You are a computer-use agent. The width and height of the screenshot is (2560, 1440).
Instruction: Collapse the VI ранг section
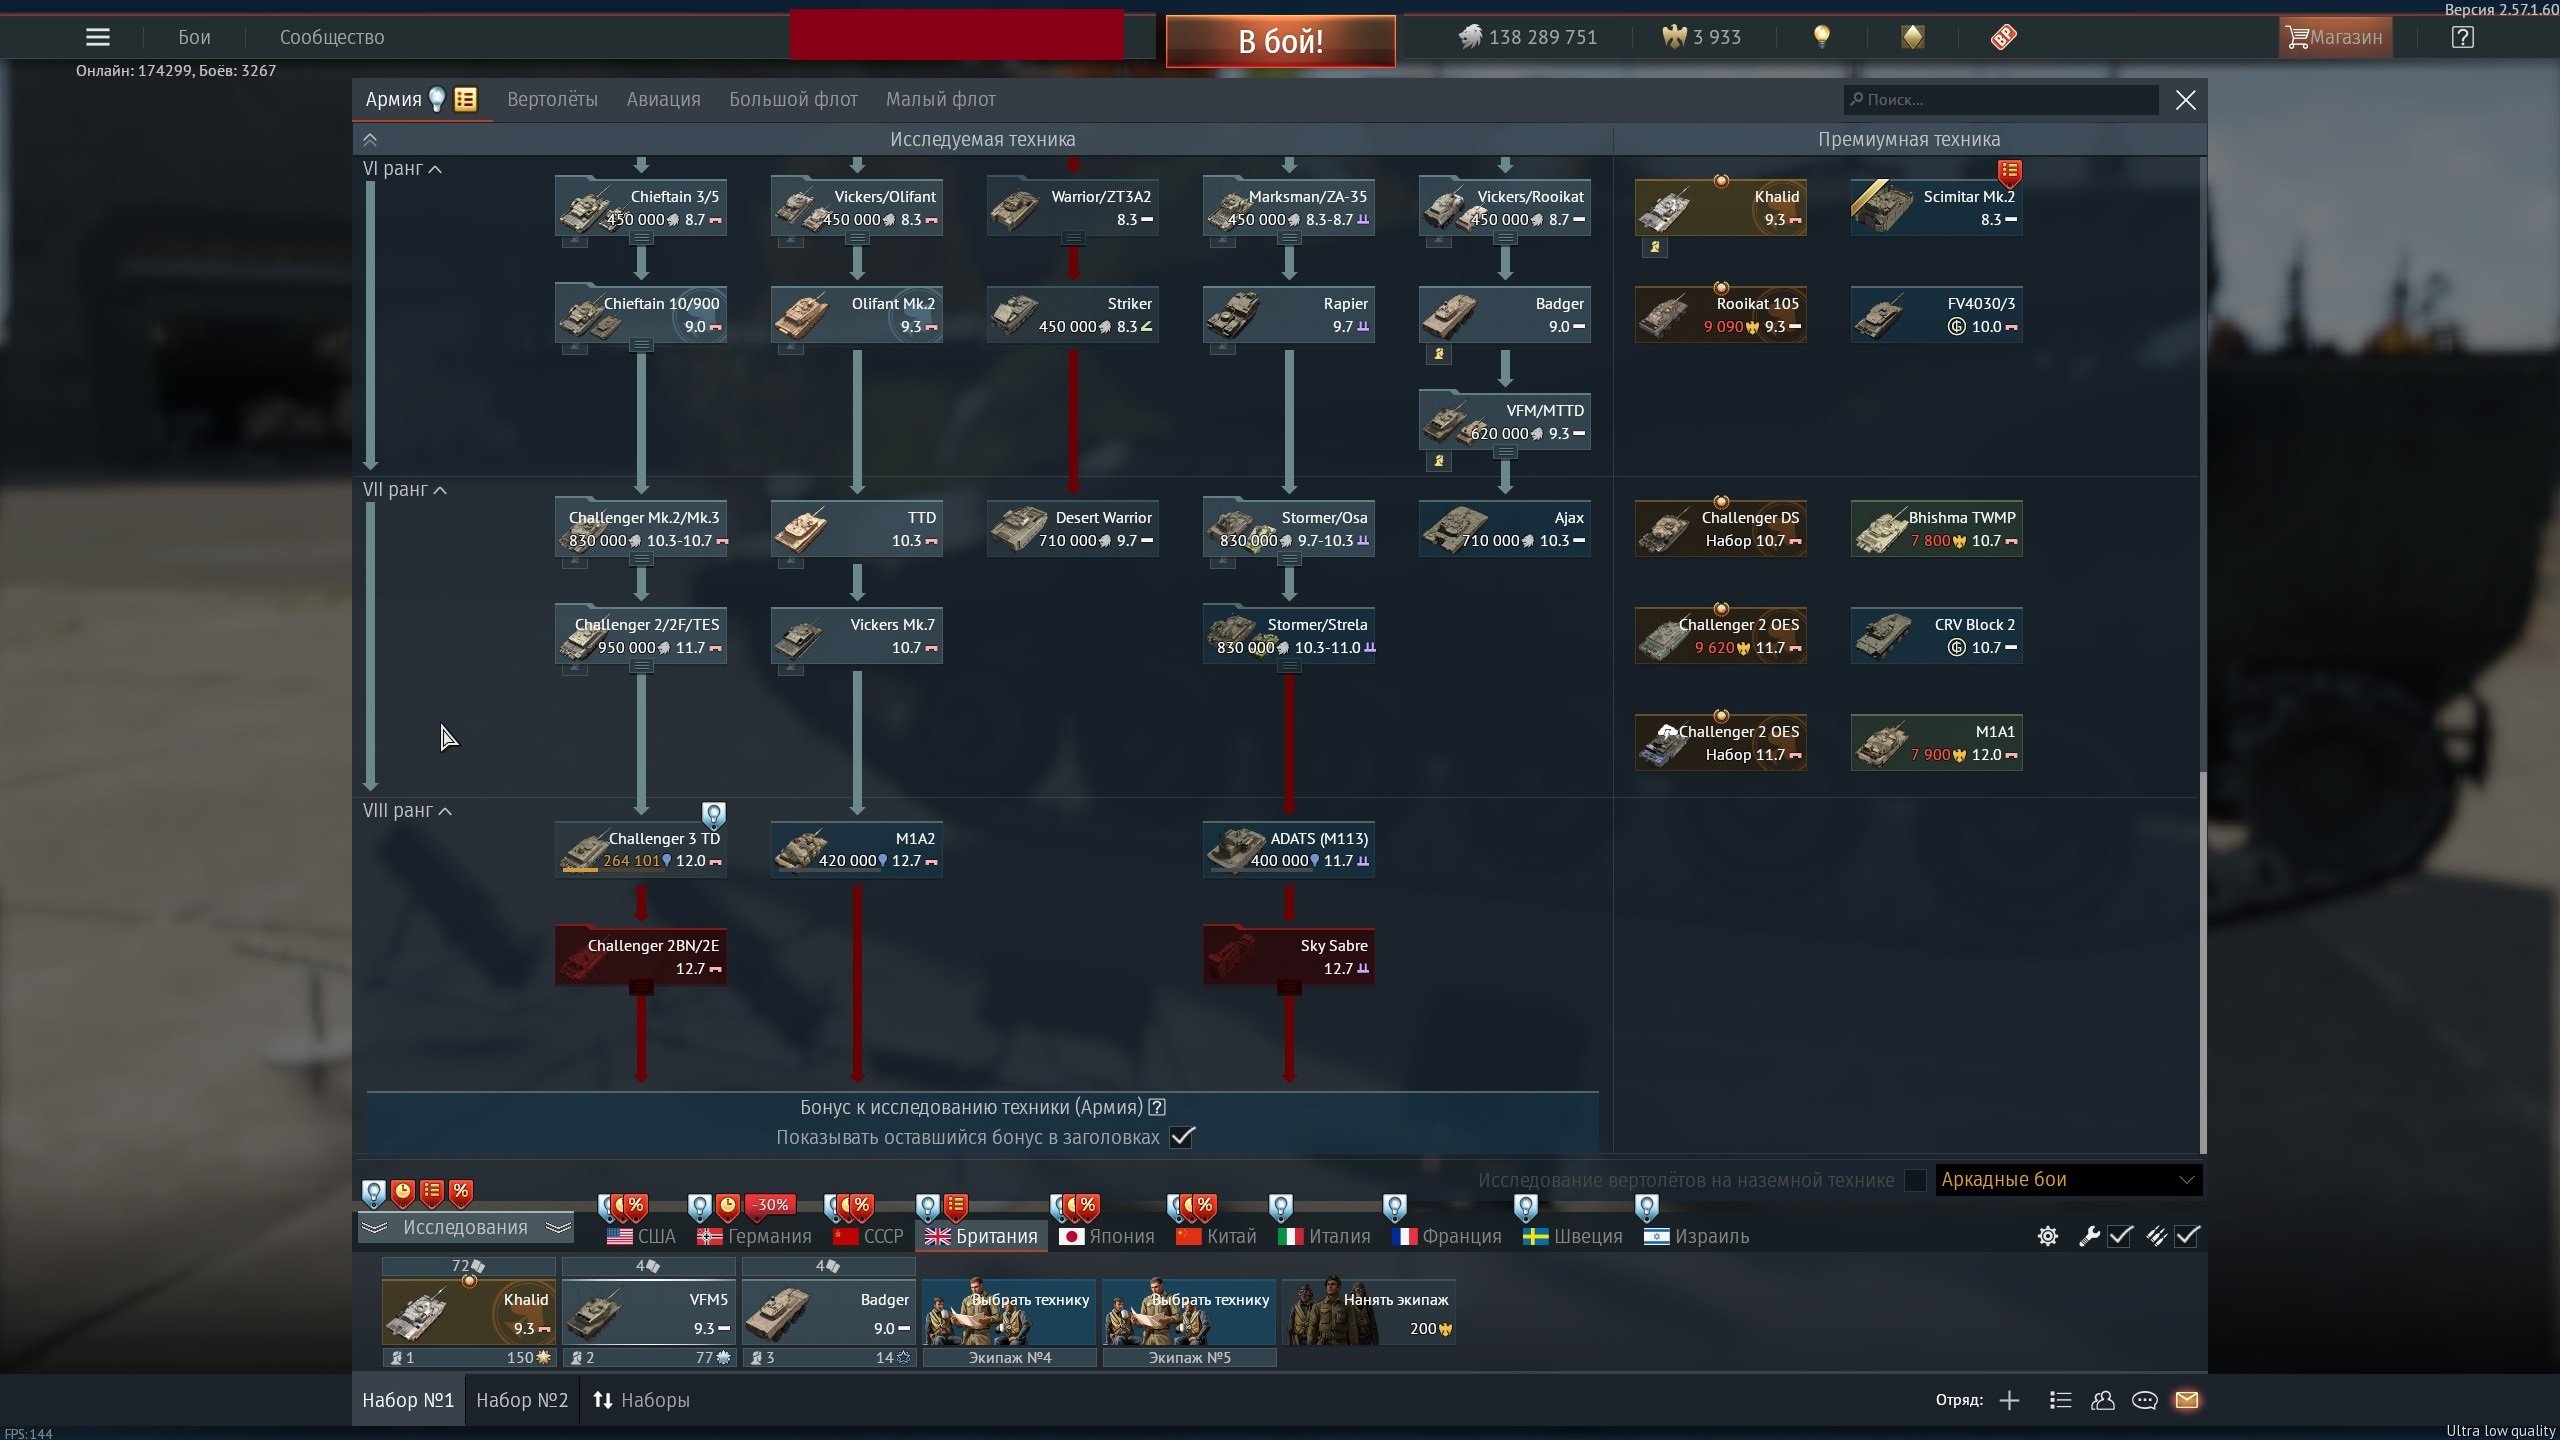tap(402, 169)
